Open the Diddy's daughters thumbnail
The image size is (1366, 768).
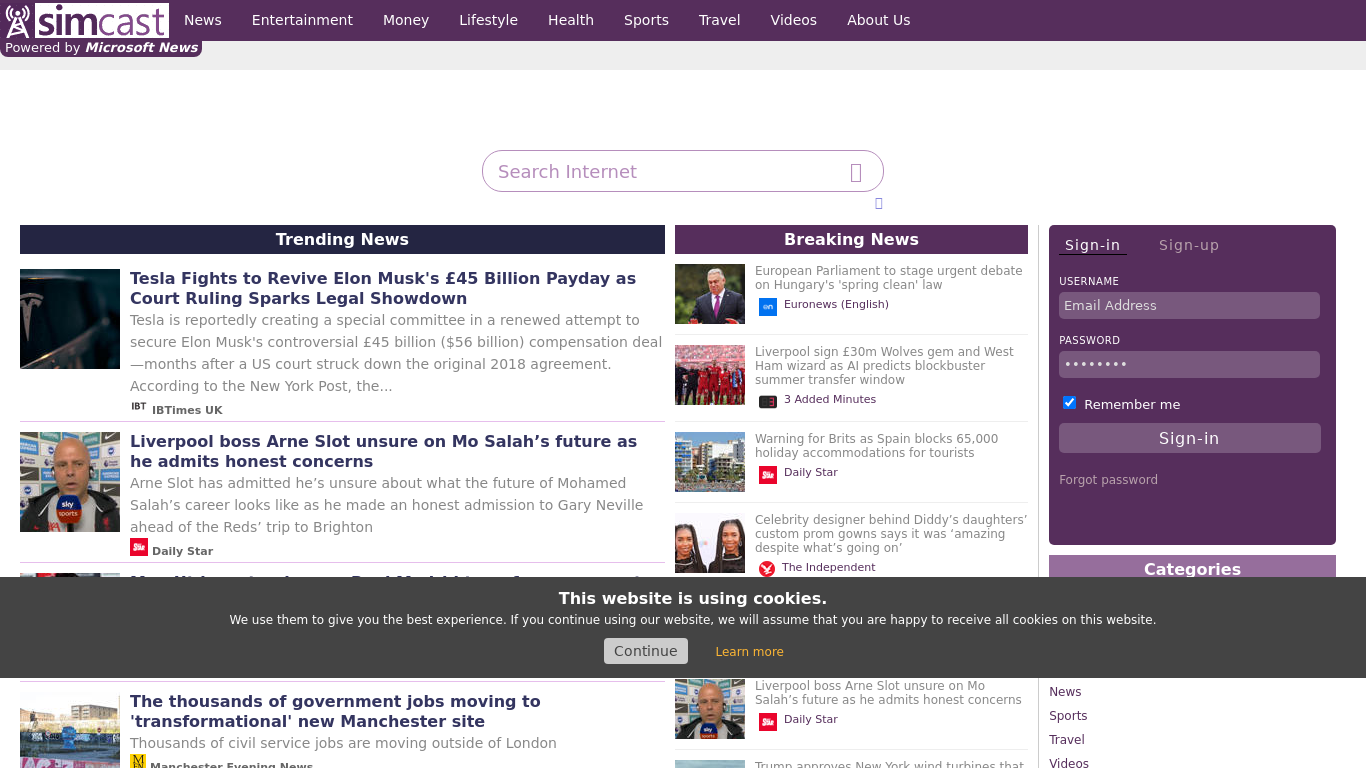[x=710, y=543]
